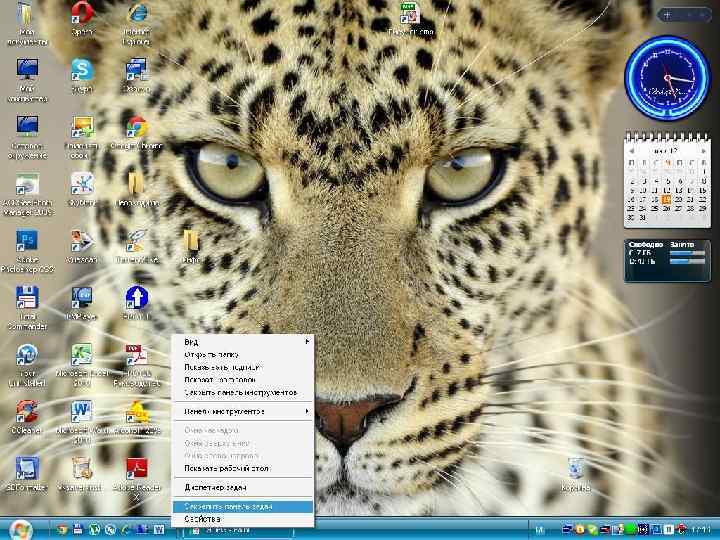The height and width of the screenshot is (540, 720).
Task: Open the Opera browser desktop shortcut
Action: (x=82, y=18)
